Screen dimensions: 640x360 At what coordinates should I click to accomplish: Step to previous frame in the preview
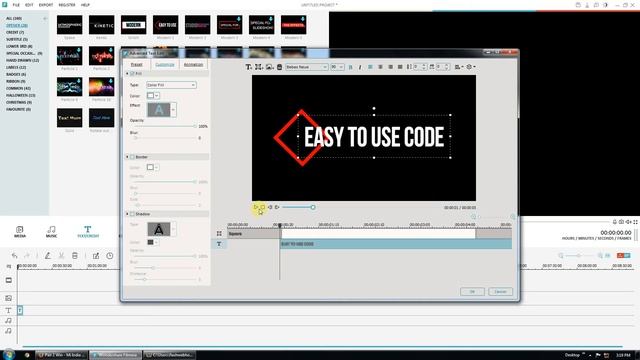pyautogui.click(x=270, y=207)
